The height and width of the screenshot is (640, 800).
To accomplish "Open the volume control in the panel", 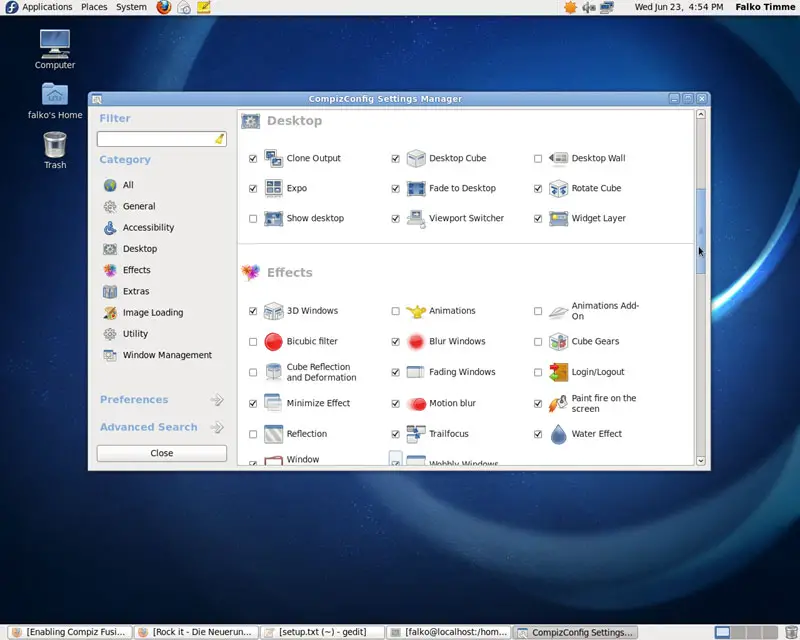I will pos(589,7).
